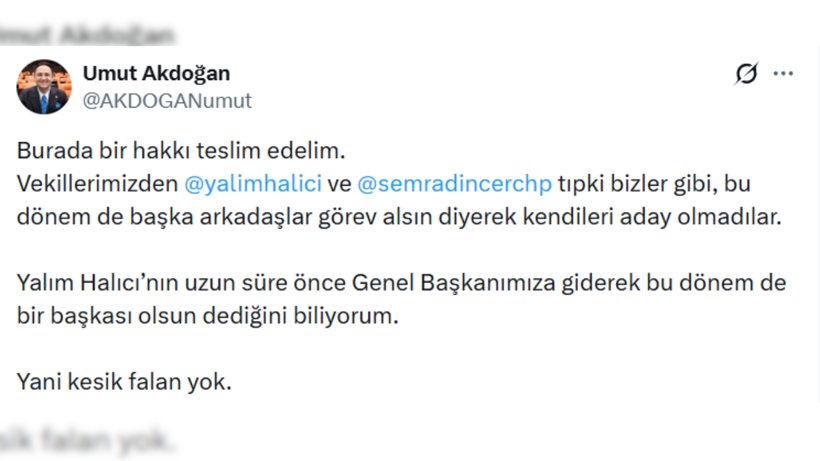Click Umut Akdoğan's profile picture
This screenshot has height=461, width=820.
[x=44, y=86]
